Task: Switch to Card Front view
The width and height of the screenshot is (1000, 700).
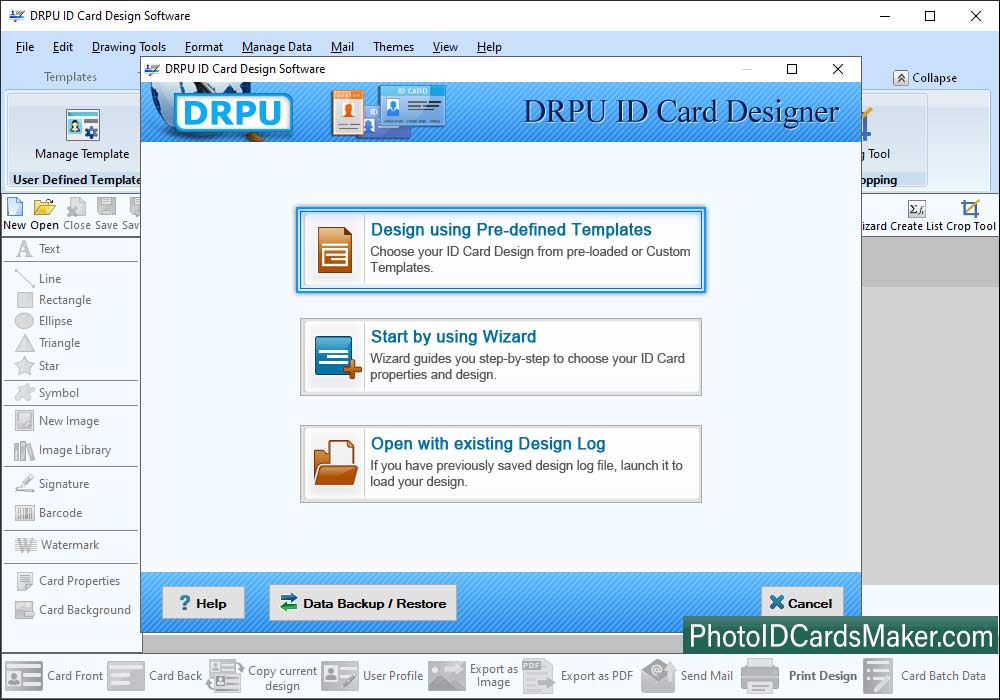Action: [54, 676]
